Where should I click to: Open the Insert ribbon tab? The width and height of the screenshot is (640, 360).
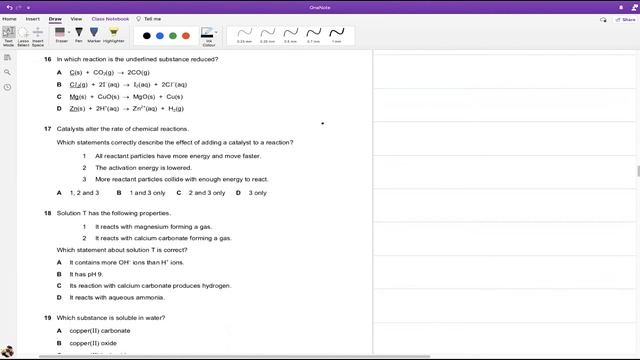click(33, 19)
